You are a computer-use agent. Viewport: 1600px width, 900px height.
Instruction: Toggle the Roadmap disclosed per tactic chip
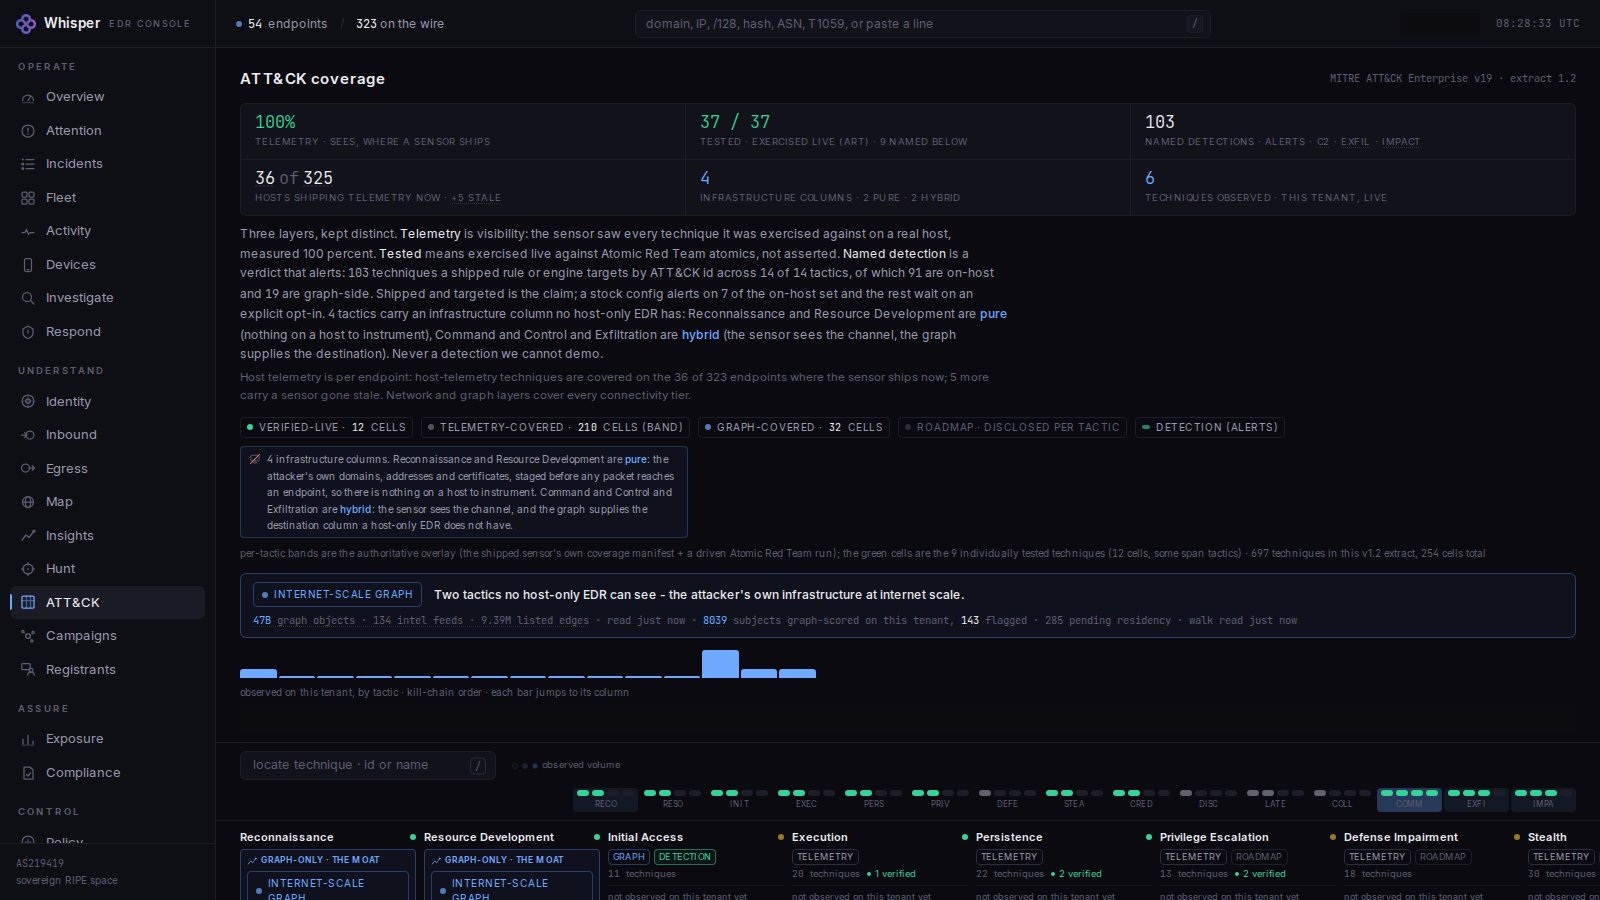(x=1012, y=427)
